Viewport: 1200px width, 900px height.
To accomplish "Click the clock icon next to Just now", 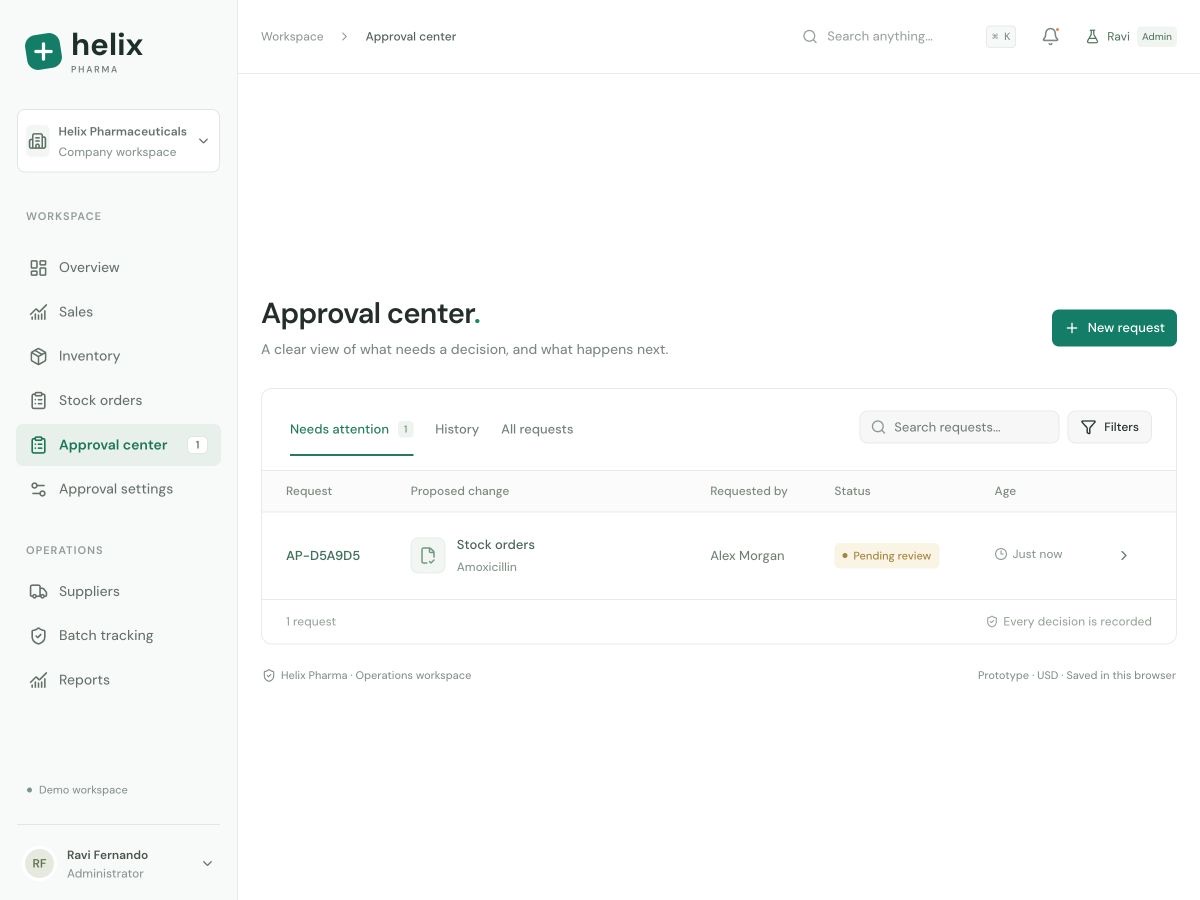I will (1000, 554).
